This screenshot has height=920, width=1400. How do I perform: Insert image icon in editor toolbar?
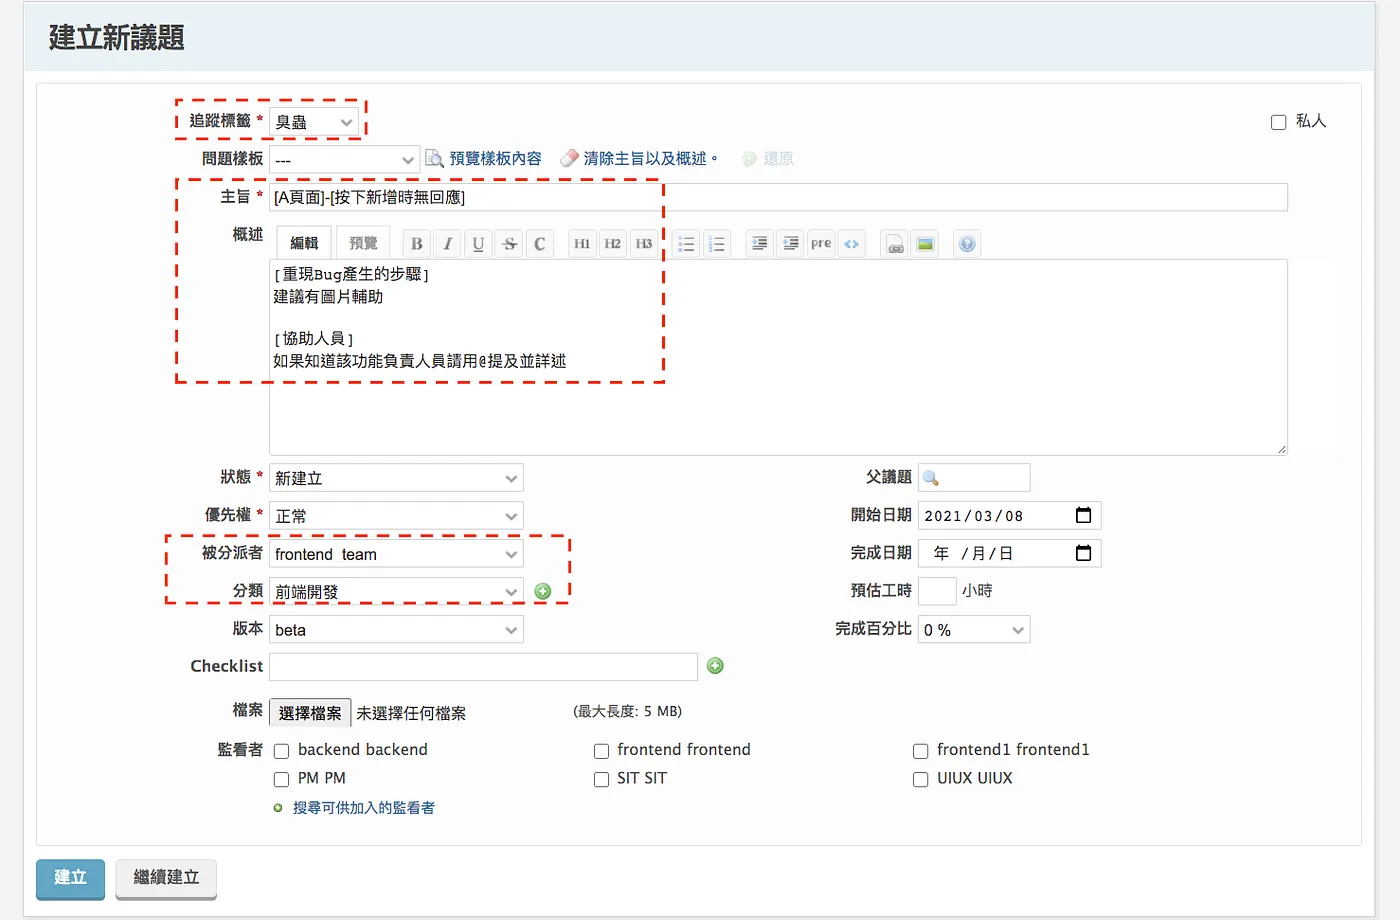925,244
